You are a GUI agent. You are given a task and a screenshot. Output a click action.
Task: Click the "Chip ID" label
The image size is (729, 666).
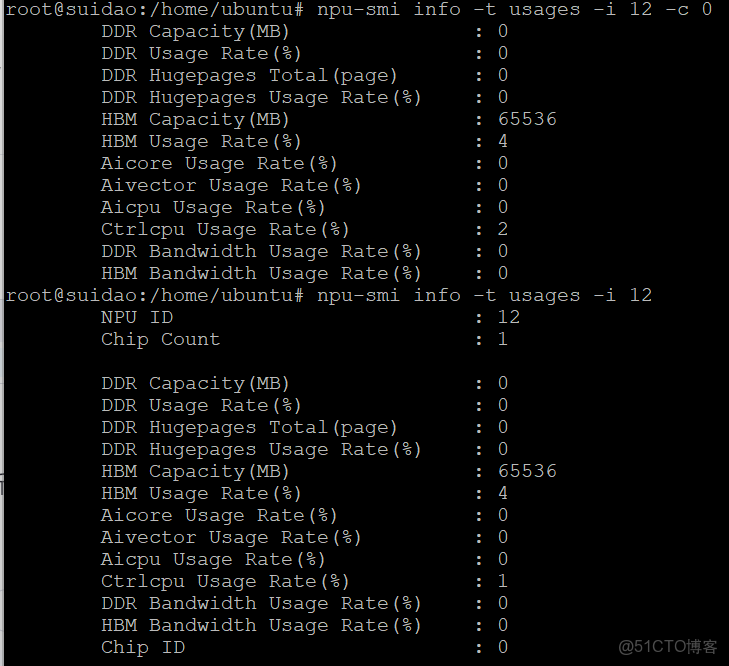pos(143,647)
